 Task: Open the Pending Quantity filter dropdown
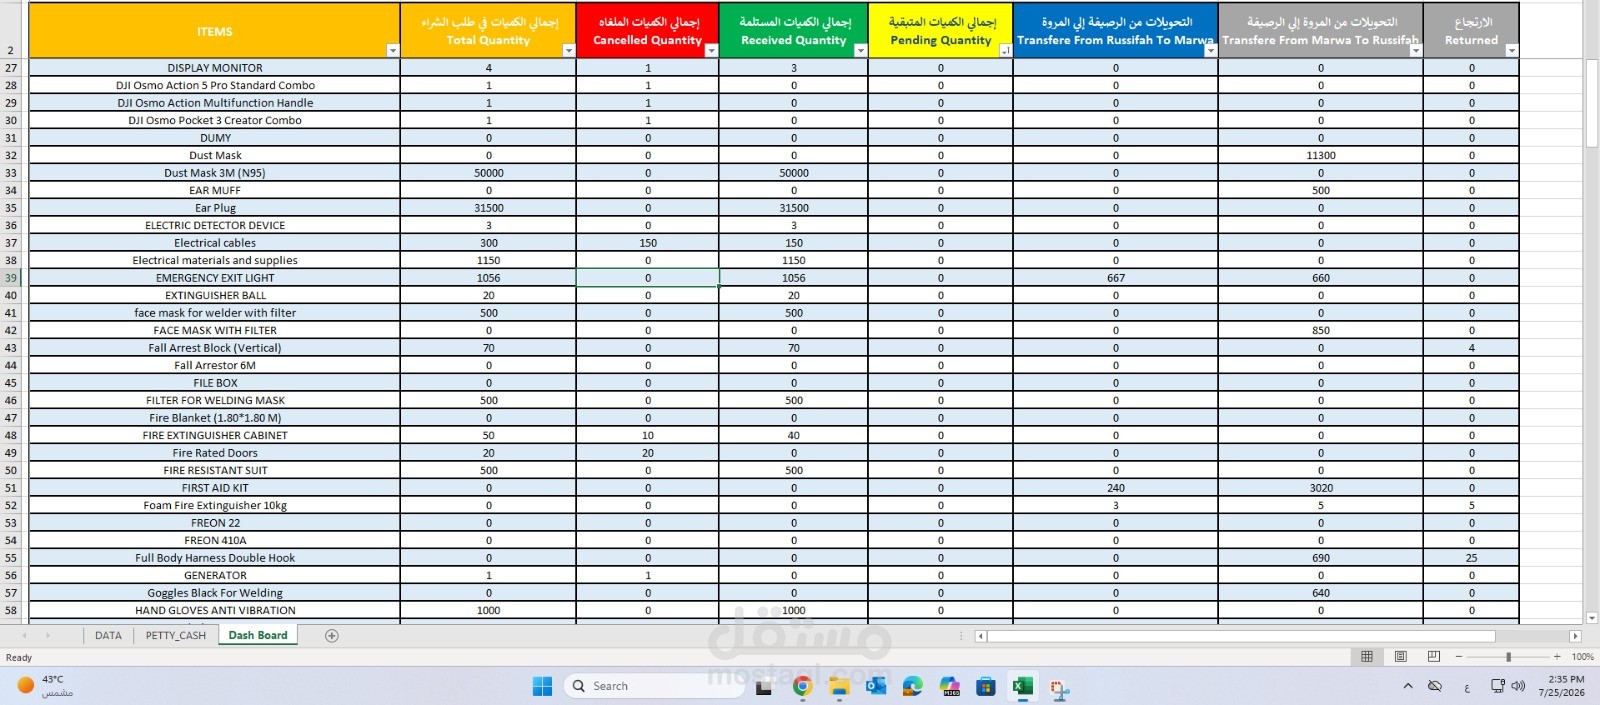point(1005,51)
